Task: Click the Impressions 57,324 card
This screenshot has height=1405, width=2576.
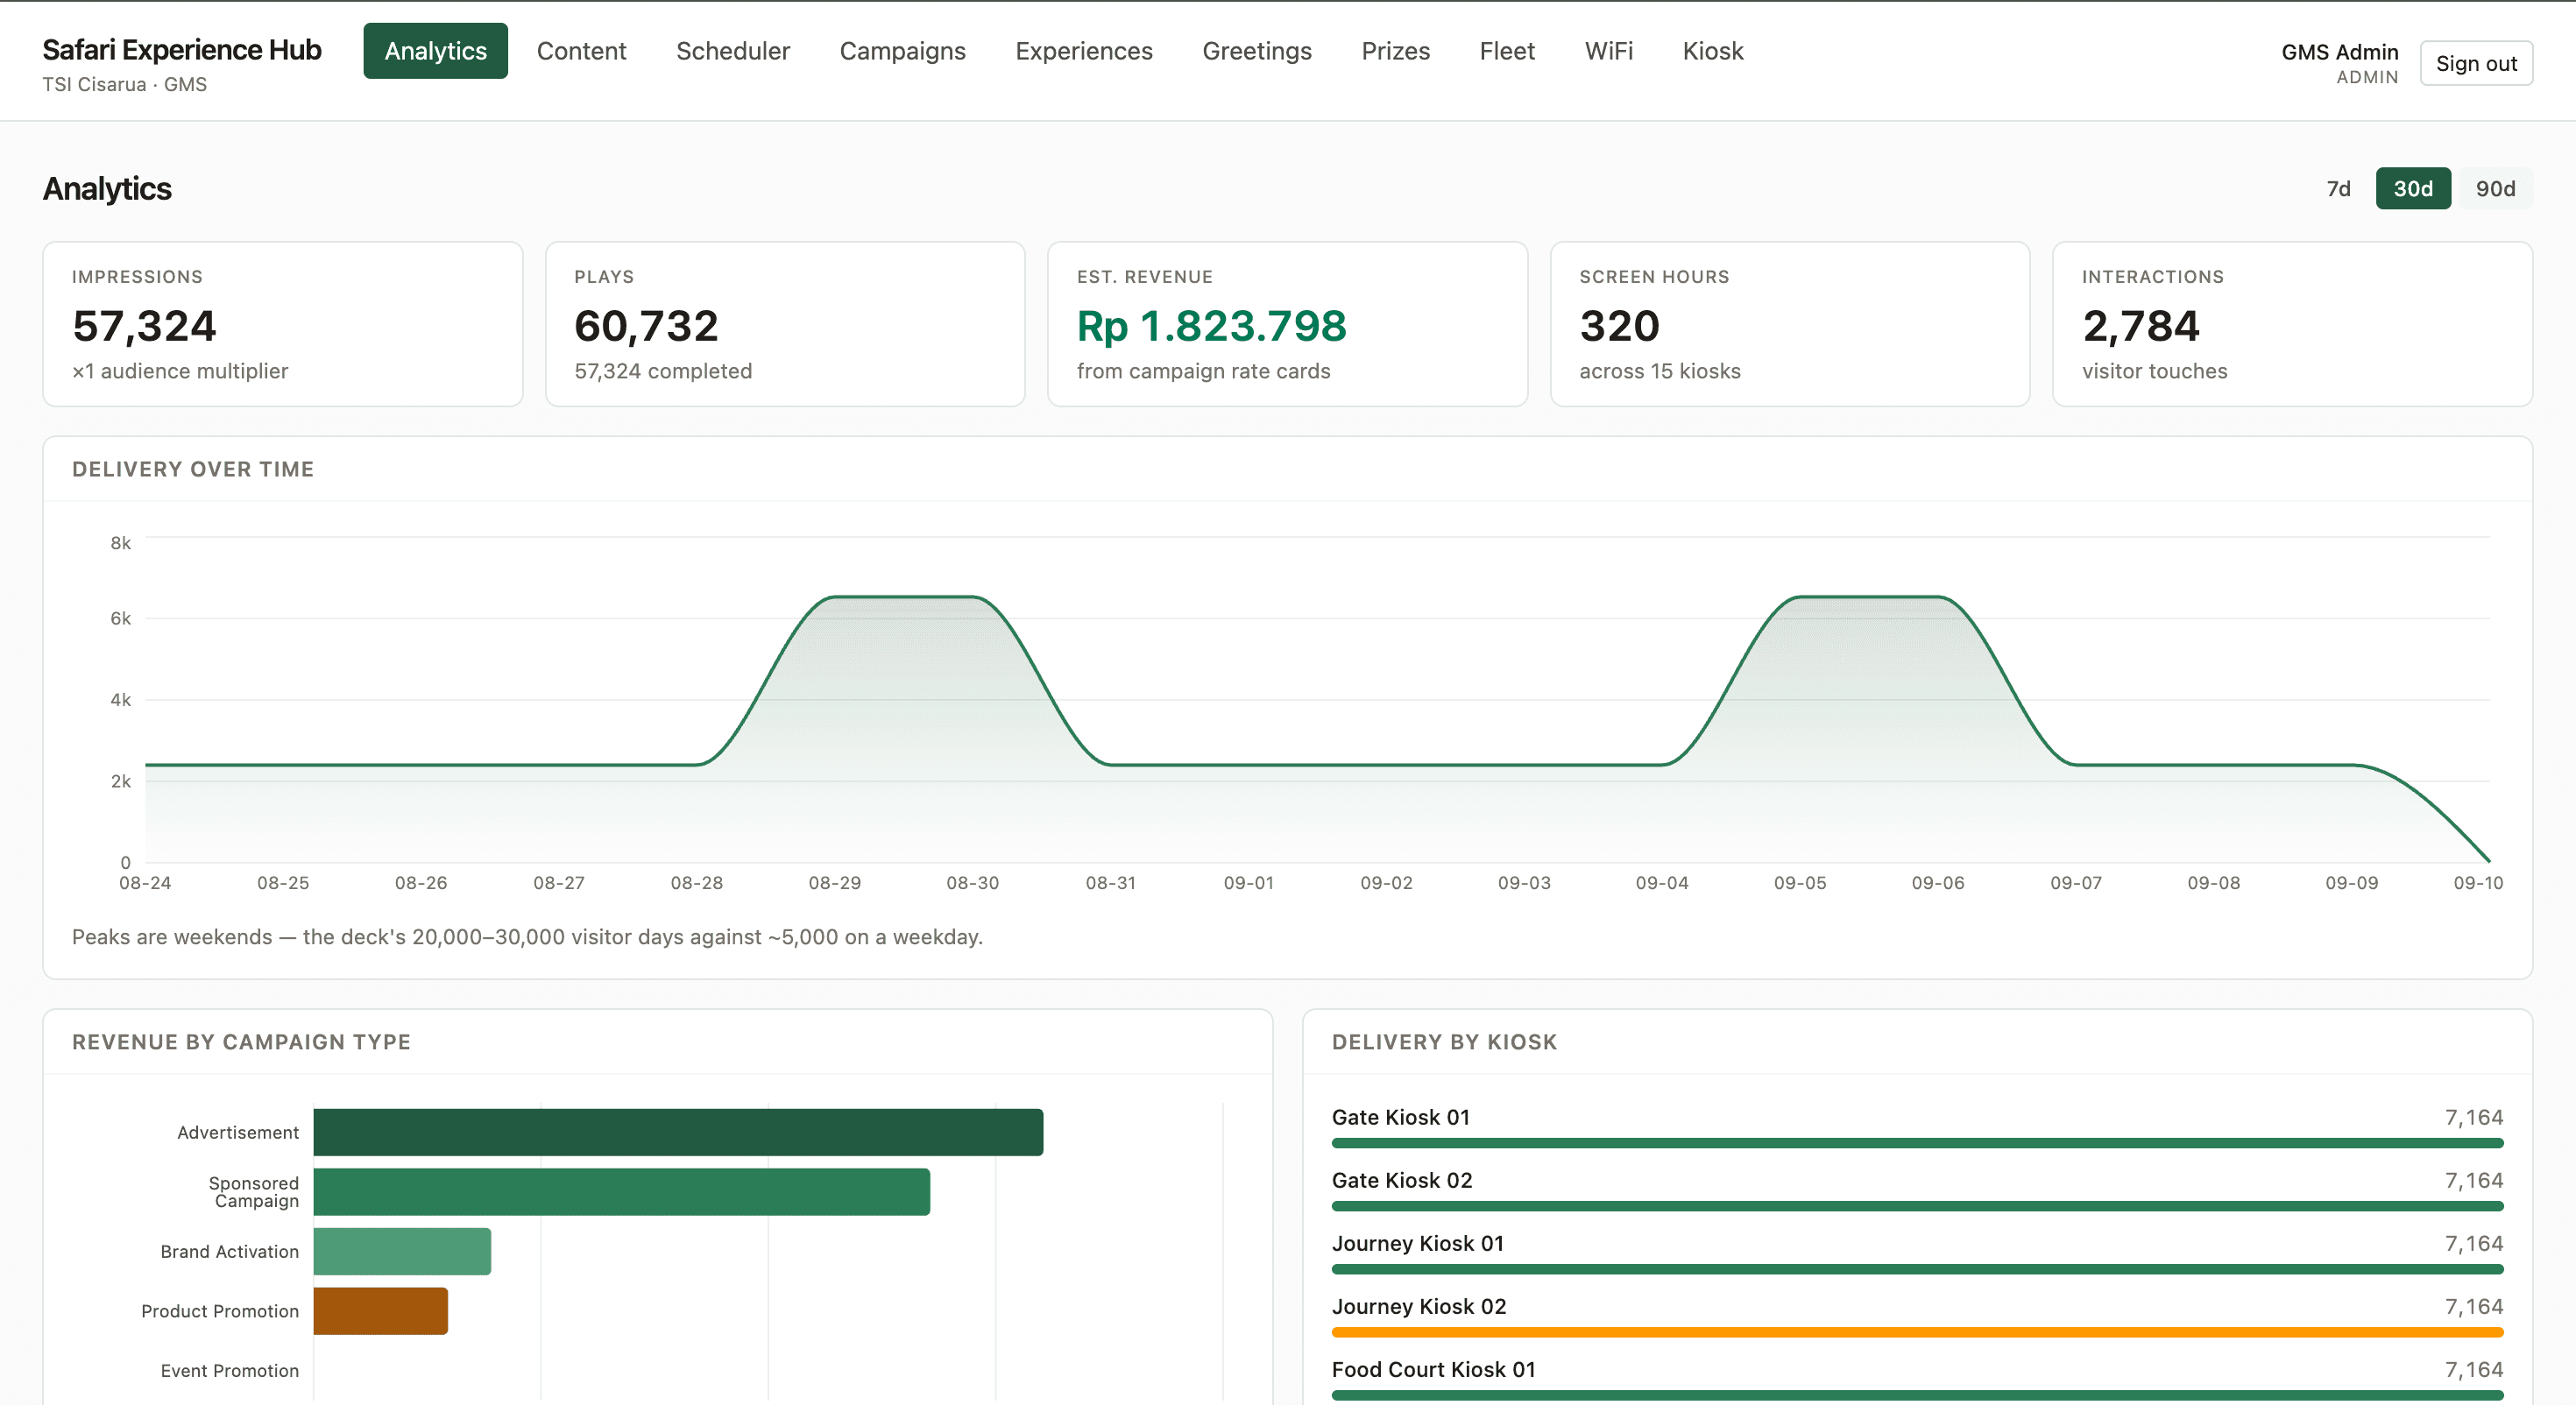Action: click(x=283, y=324)
